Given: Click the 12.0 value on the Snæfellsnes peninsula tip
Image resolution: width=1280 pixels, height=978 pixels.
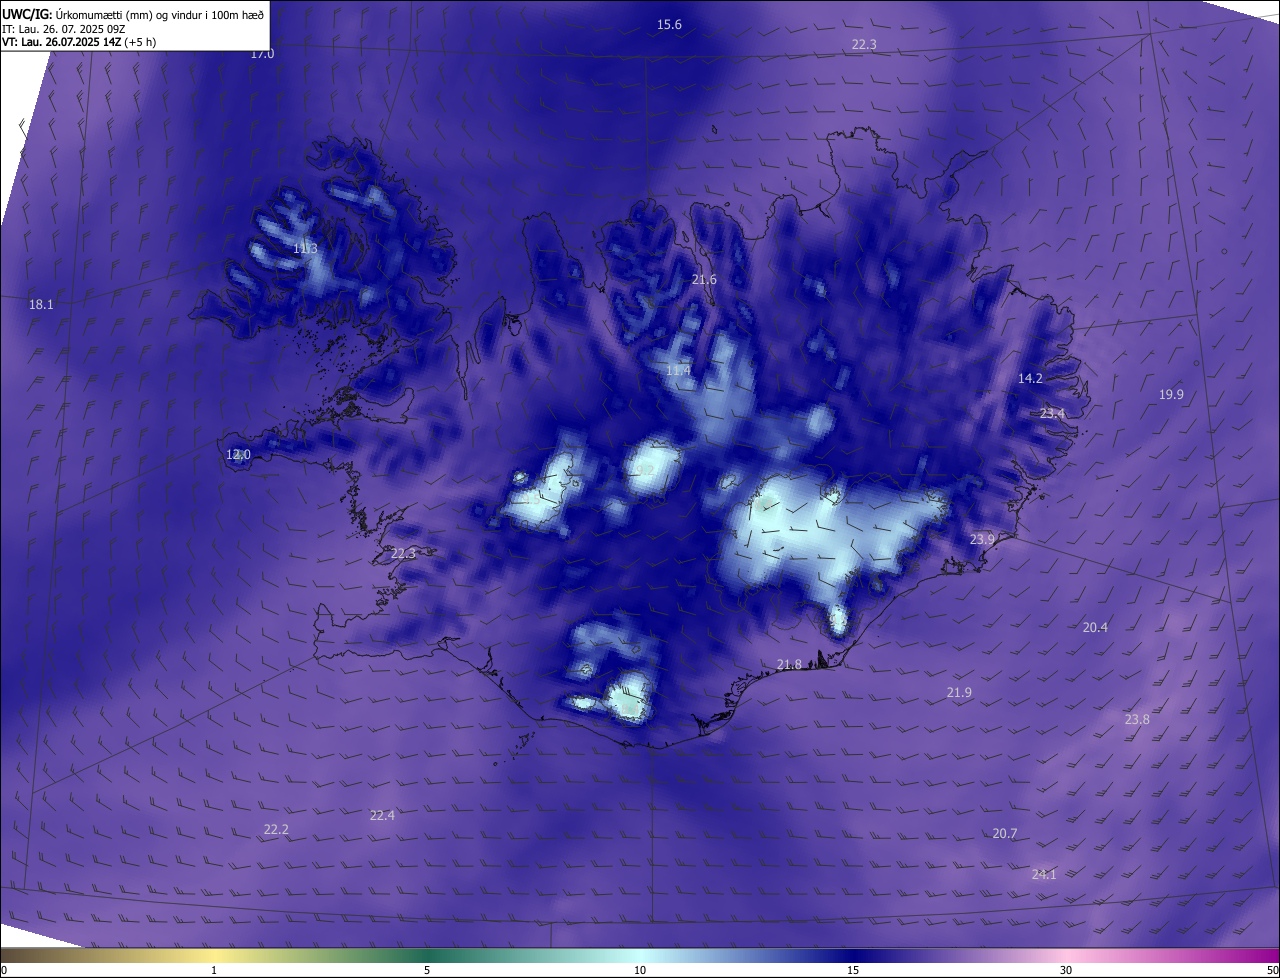Looking at the screenshot, I should point(238,454).
